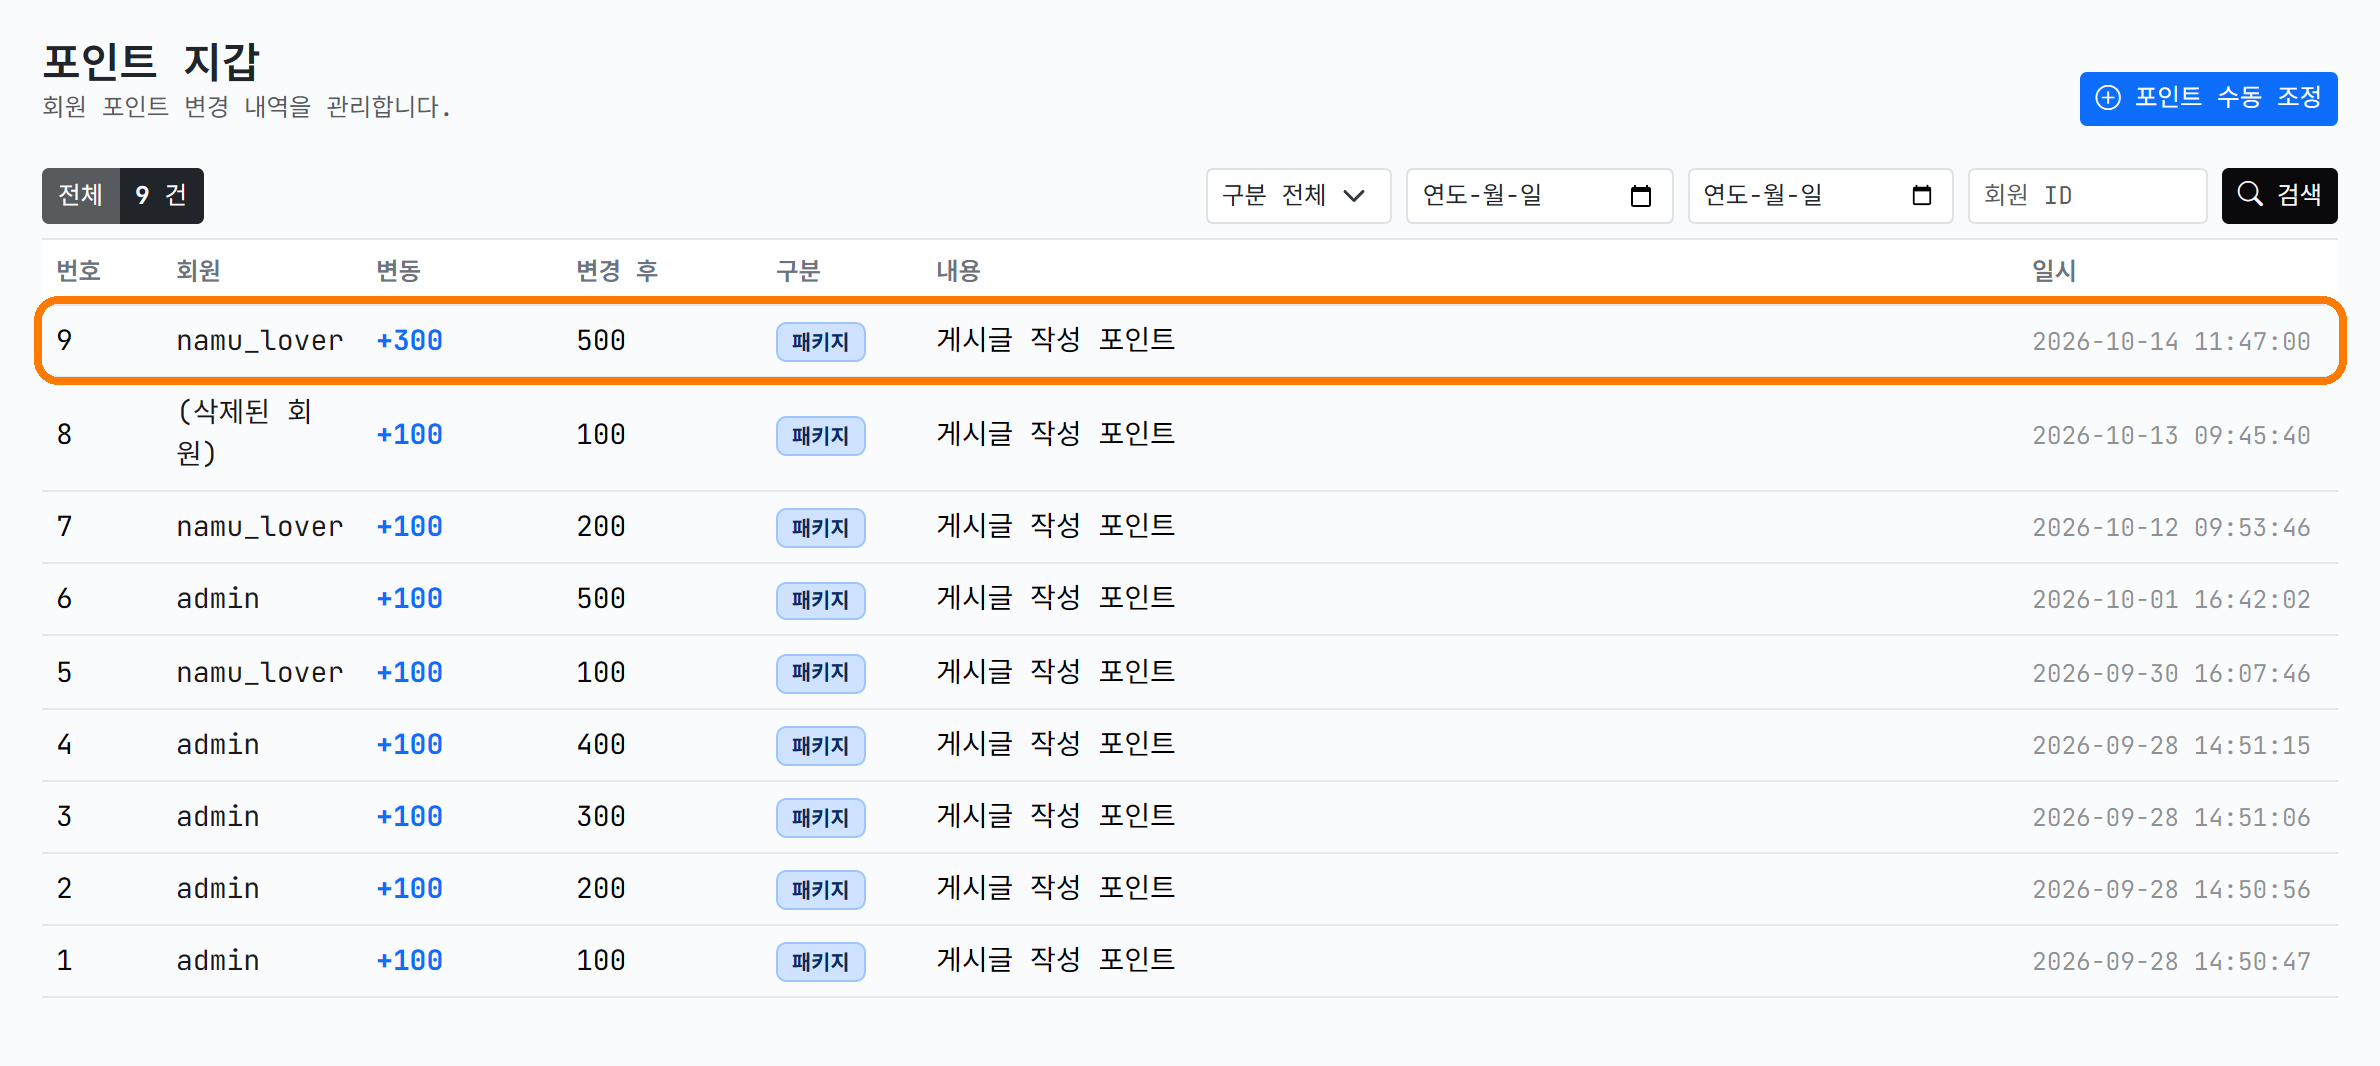Click timestamp 2026-10-01 16:42:02
This screenshot has height=1066, width=2380.
click(x=2171, y=600)
